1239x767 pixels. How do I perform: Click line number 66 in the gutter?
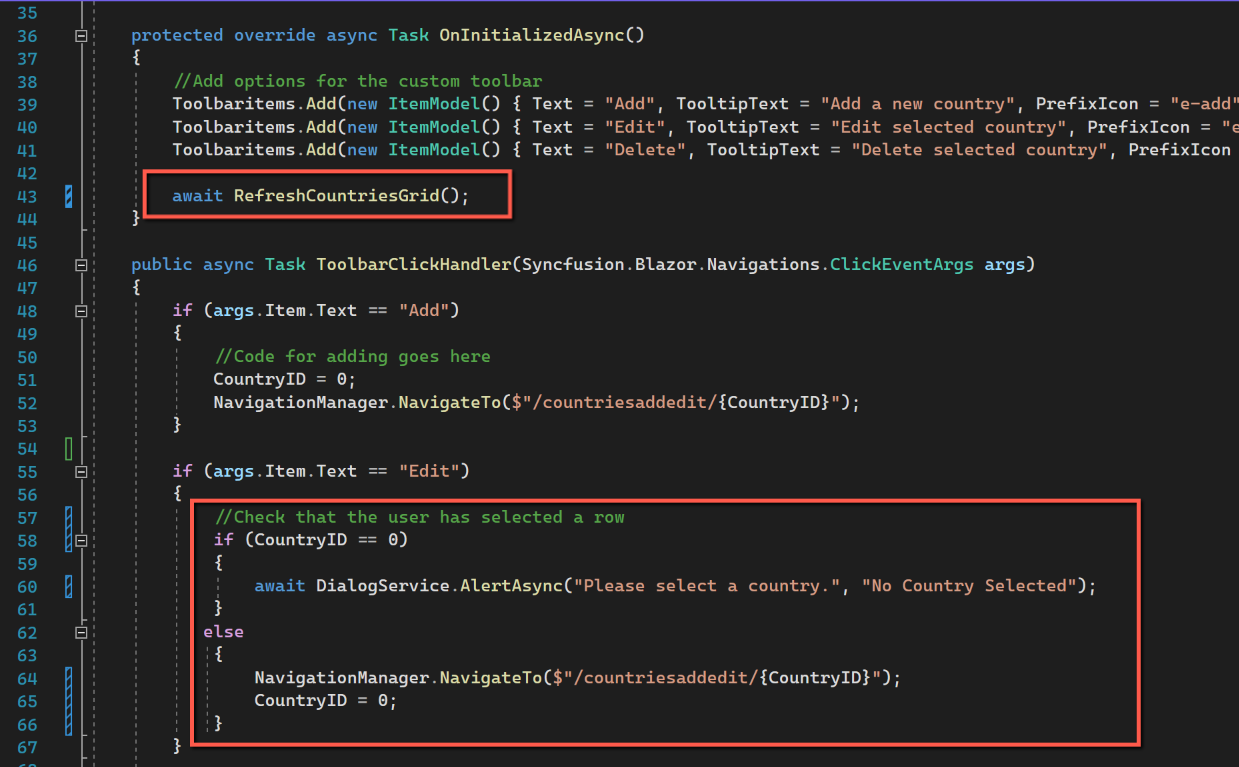(x=27, y=723)
